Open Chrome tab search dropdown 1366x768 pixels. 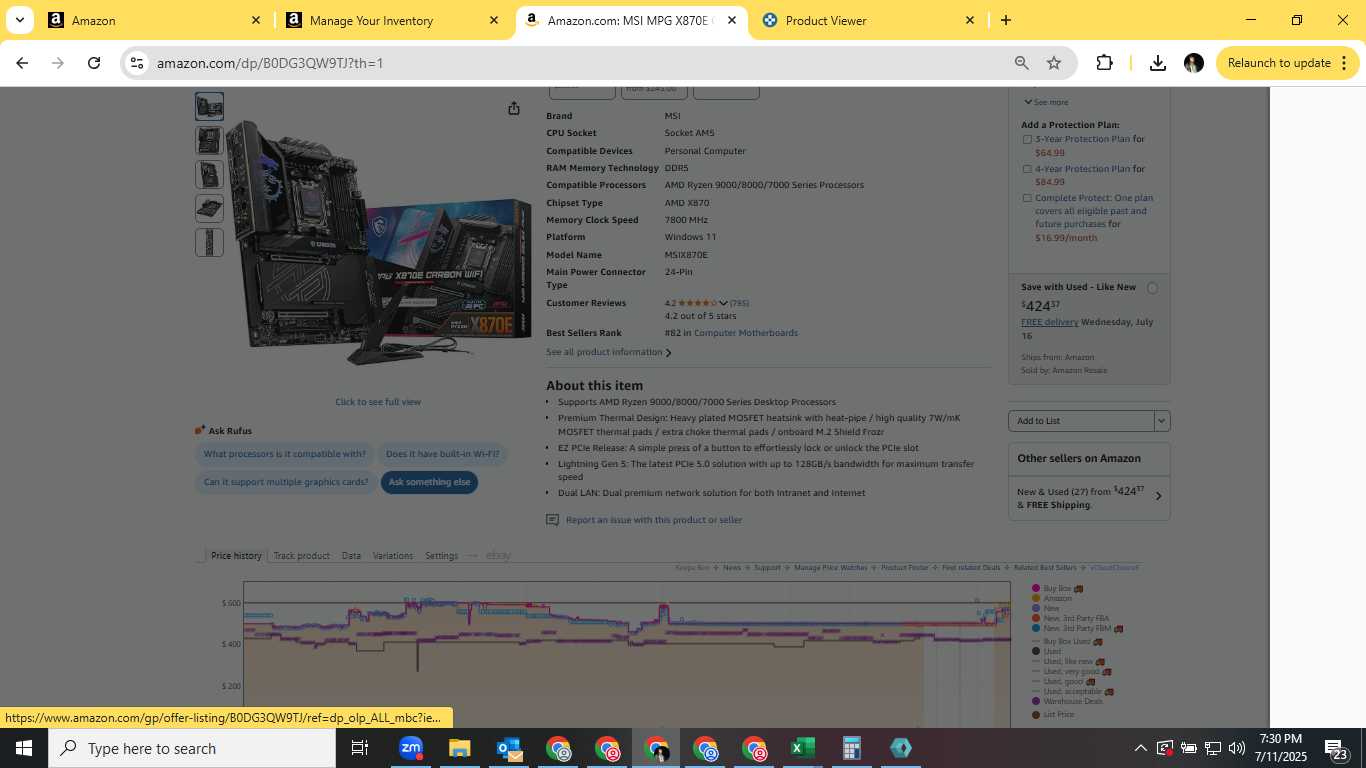click(x=20, y=20)
